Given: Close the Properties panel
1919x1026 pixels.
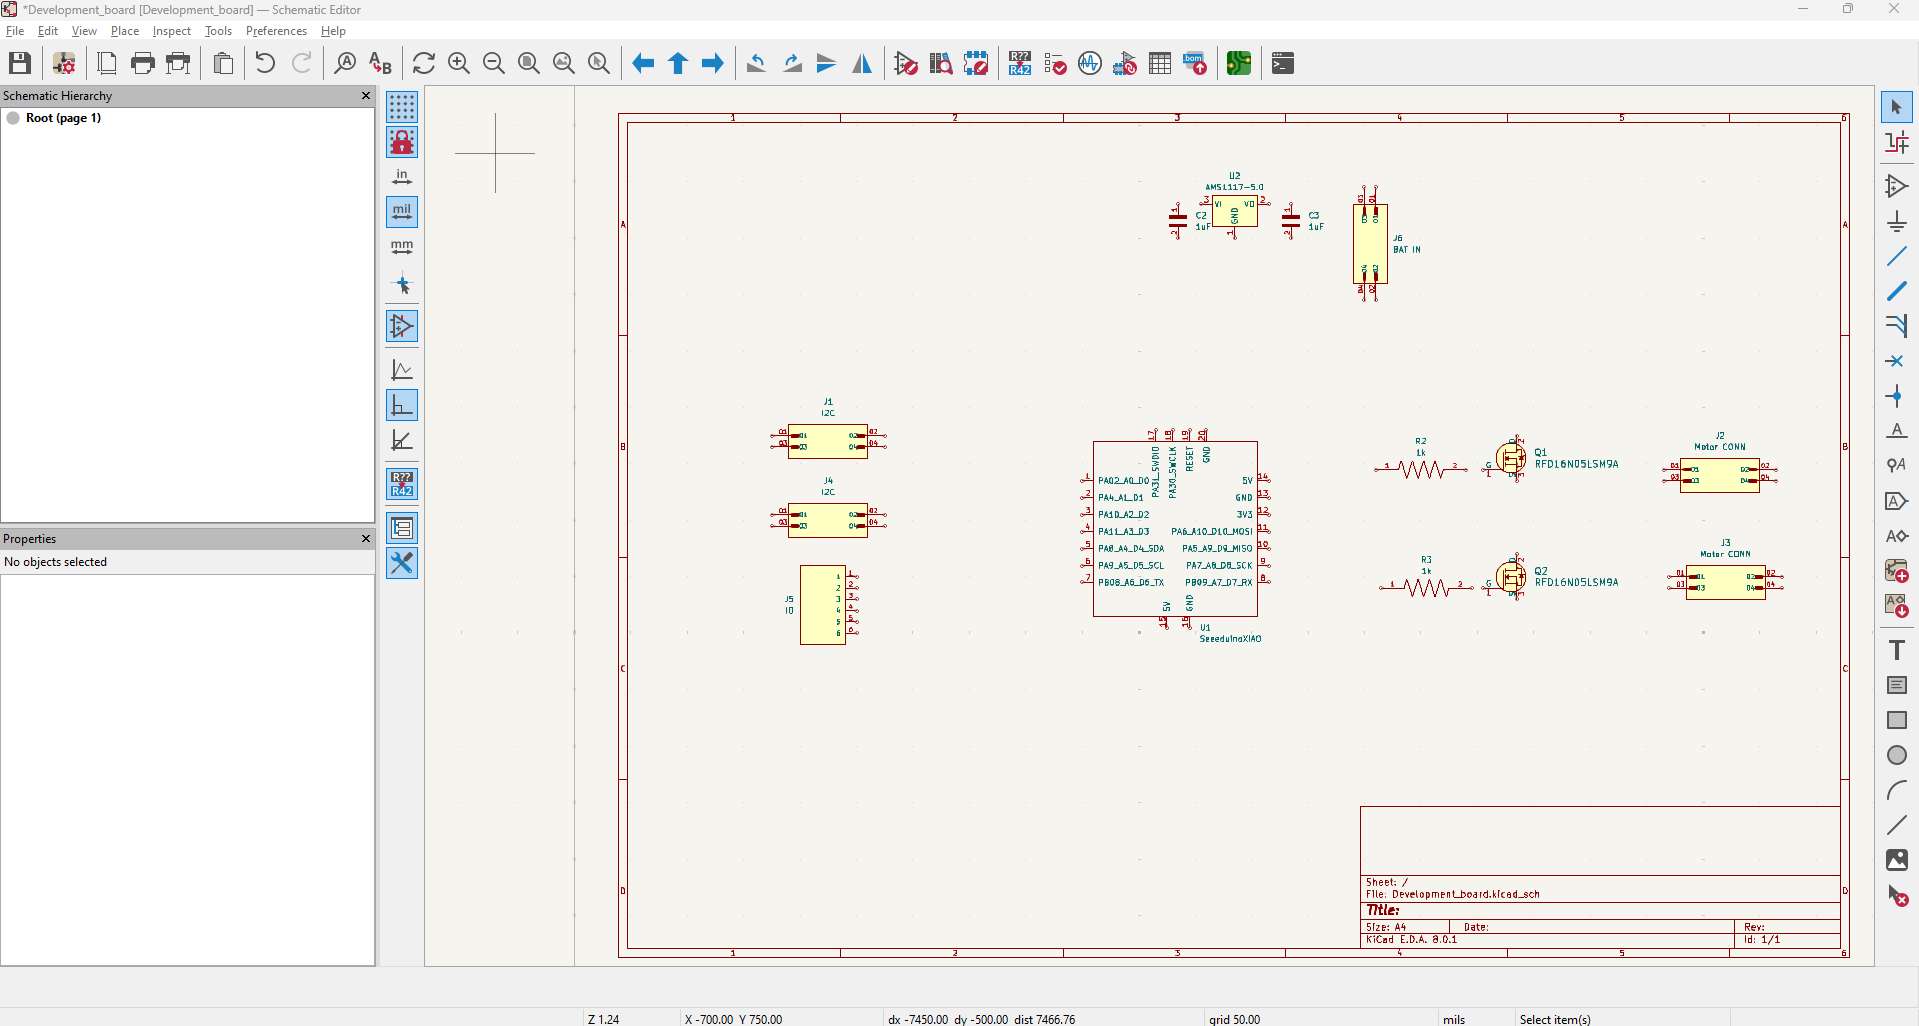Looking at the screenshot, I should click(365, 539).
